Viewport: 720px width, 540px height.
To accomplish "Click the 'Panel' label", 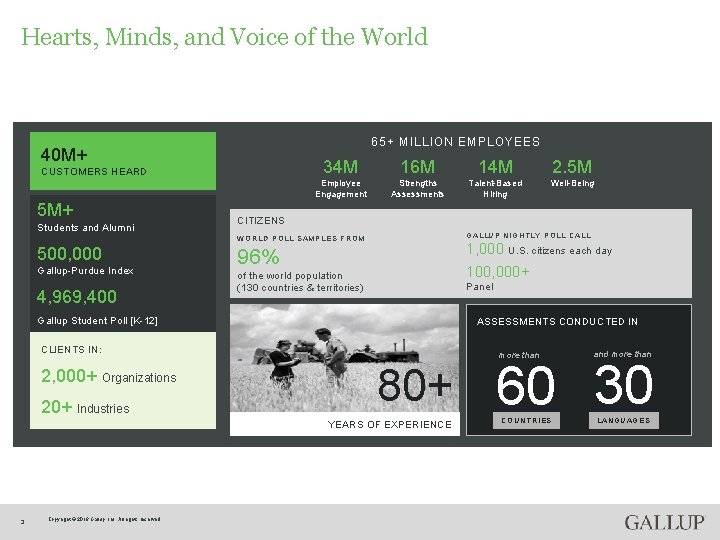I will click(x=480, y=287).
